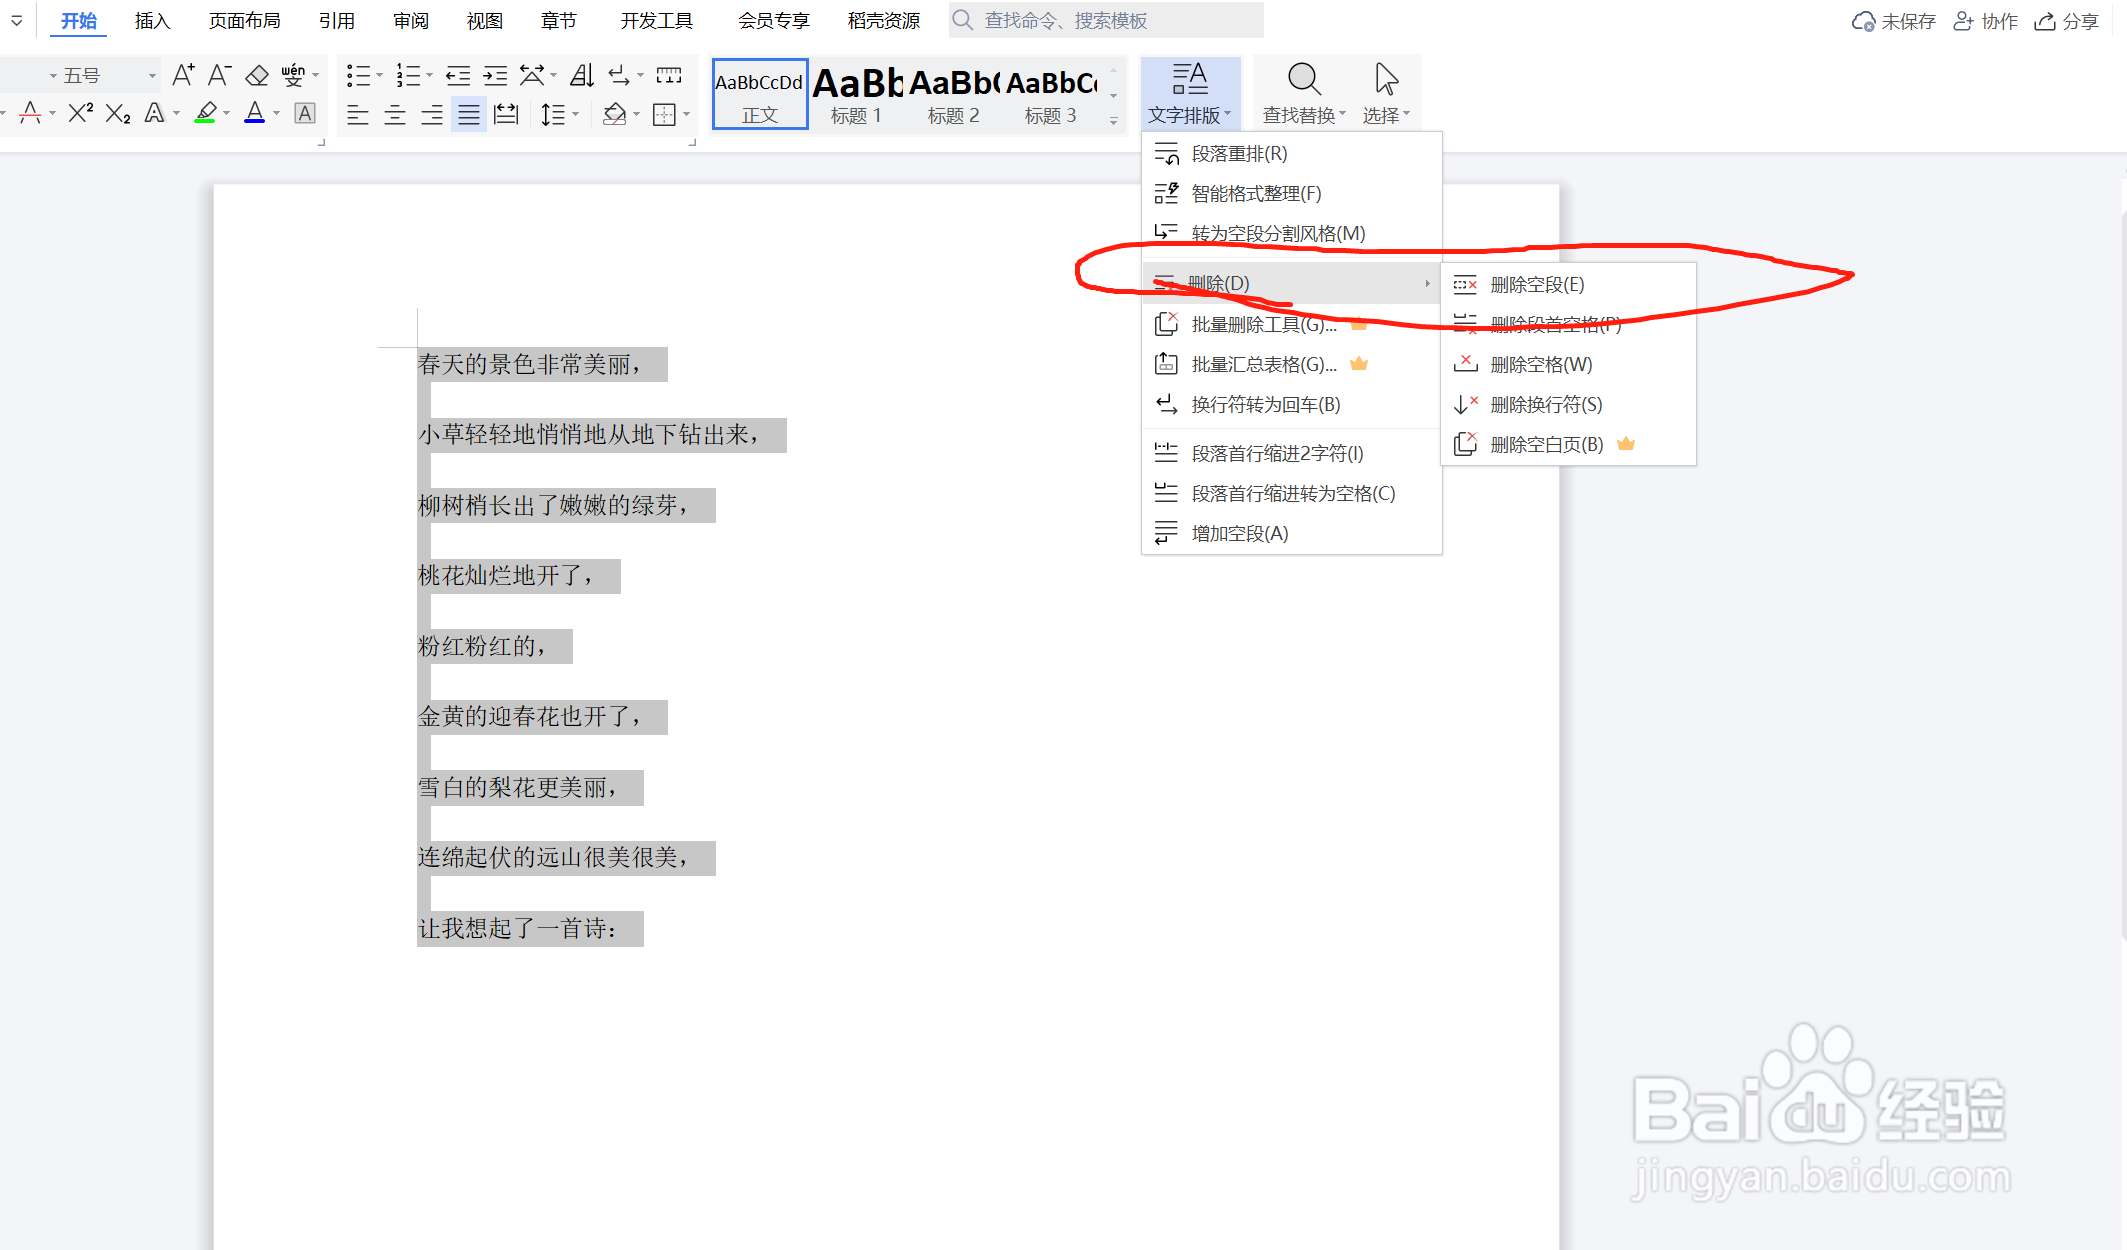Toggle justify alignment
The height and width of the screenshot is (1250, 2127).
click(x=469, y=114)
